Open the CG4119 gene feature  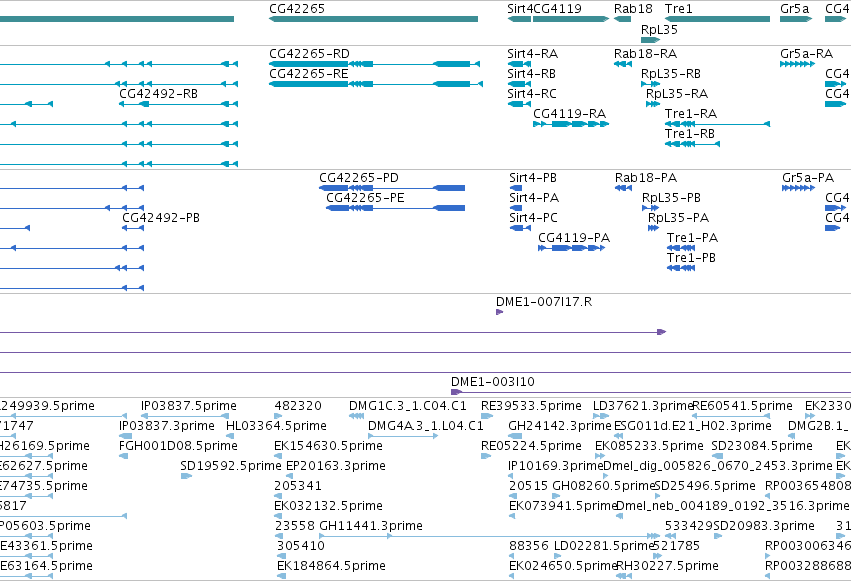(x=571, y=19)
